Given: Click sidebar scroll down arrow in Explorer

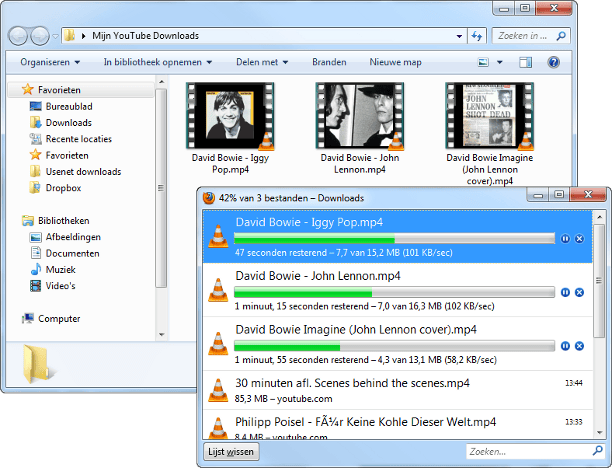Looking at the screenshot, I should [x=161, y=335].
